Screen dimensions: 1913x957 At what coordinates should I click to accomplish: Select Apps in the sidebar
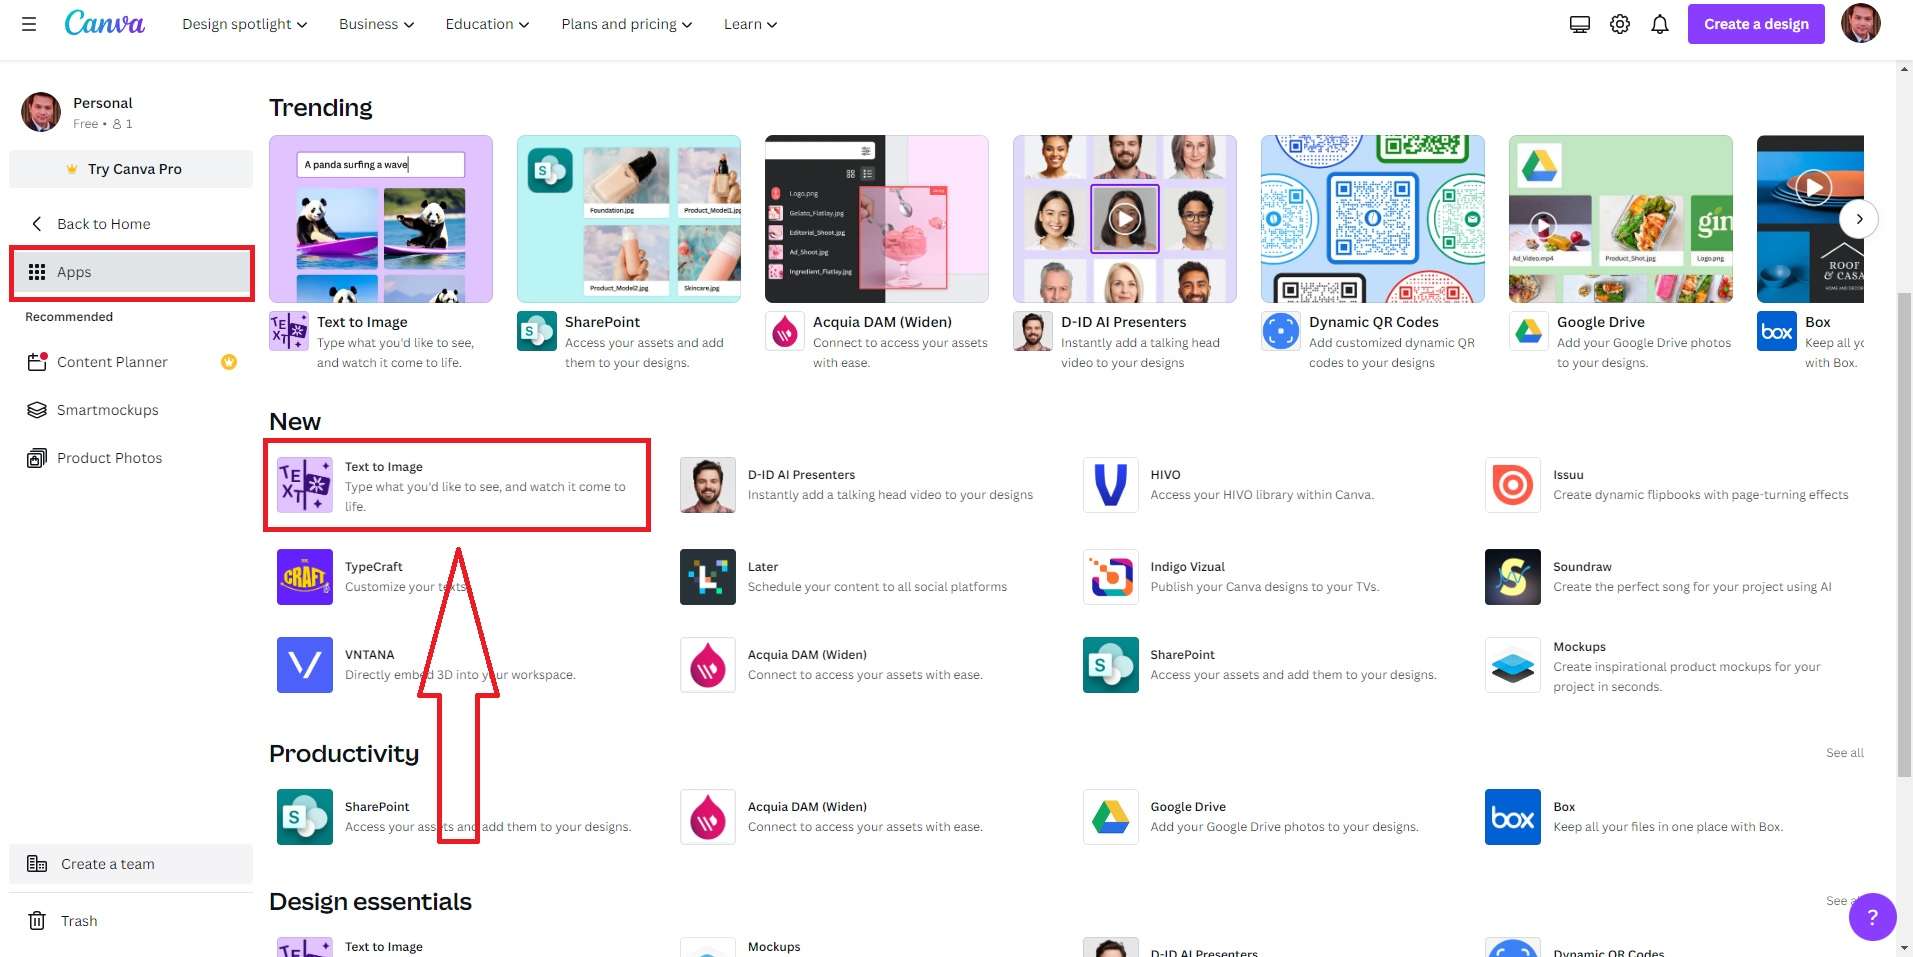pos(131,272)
